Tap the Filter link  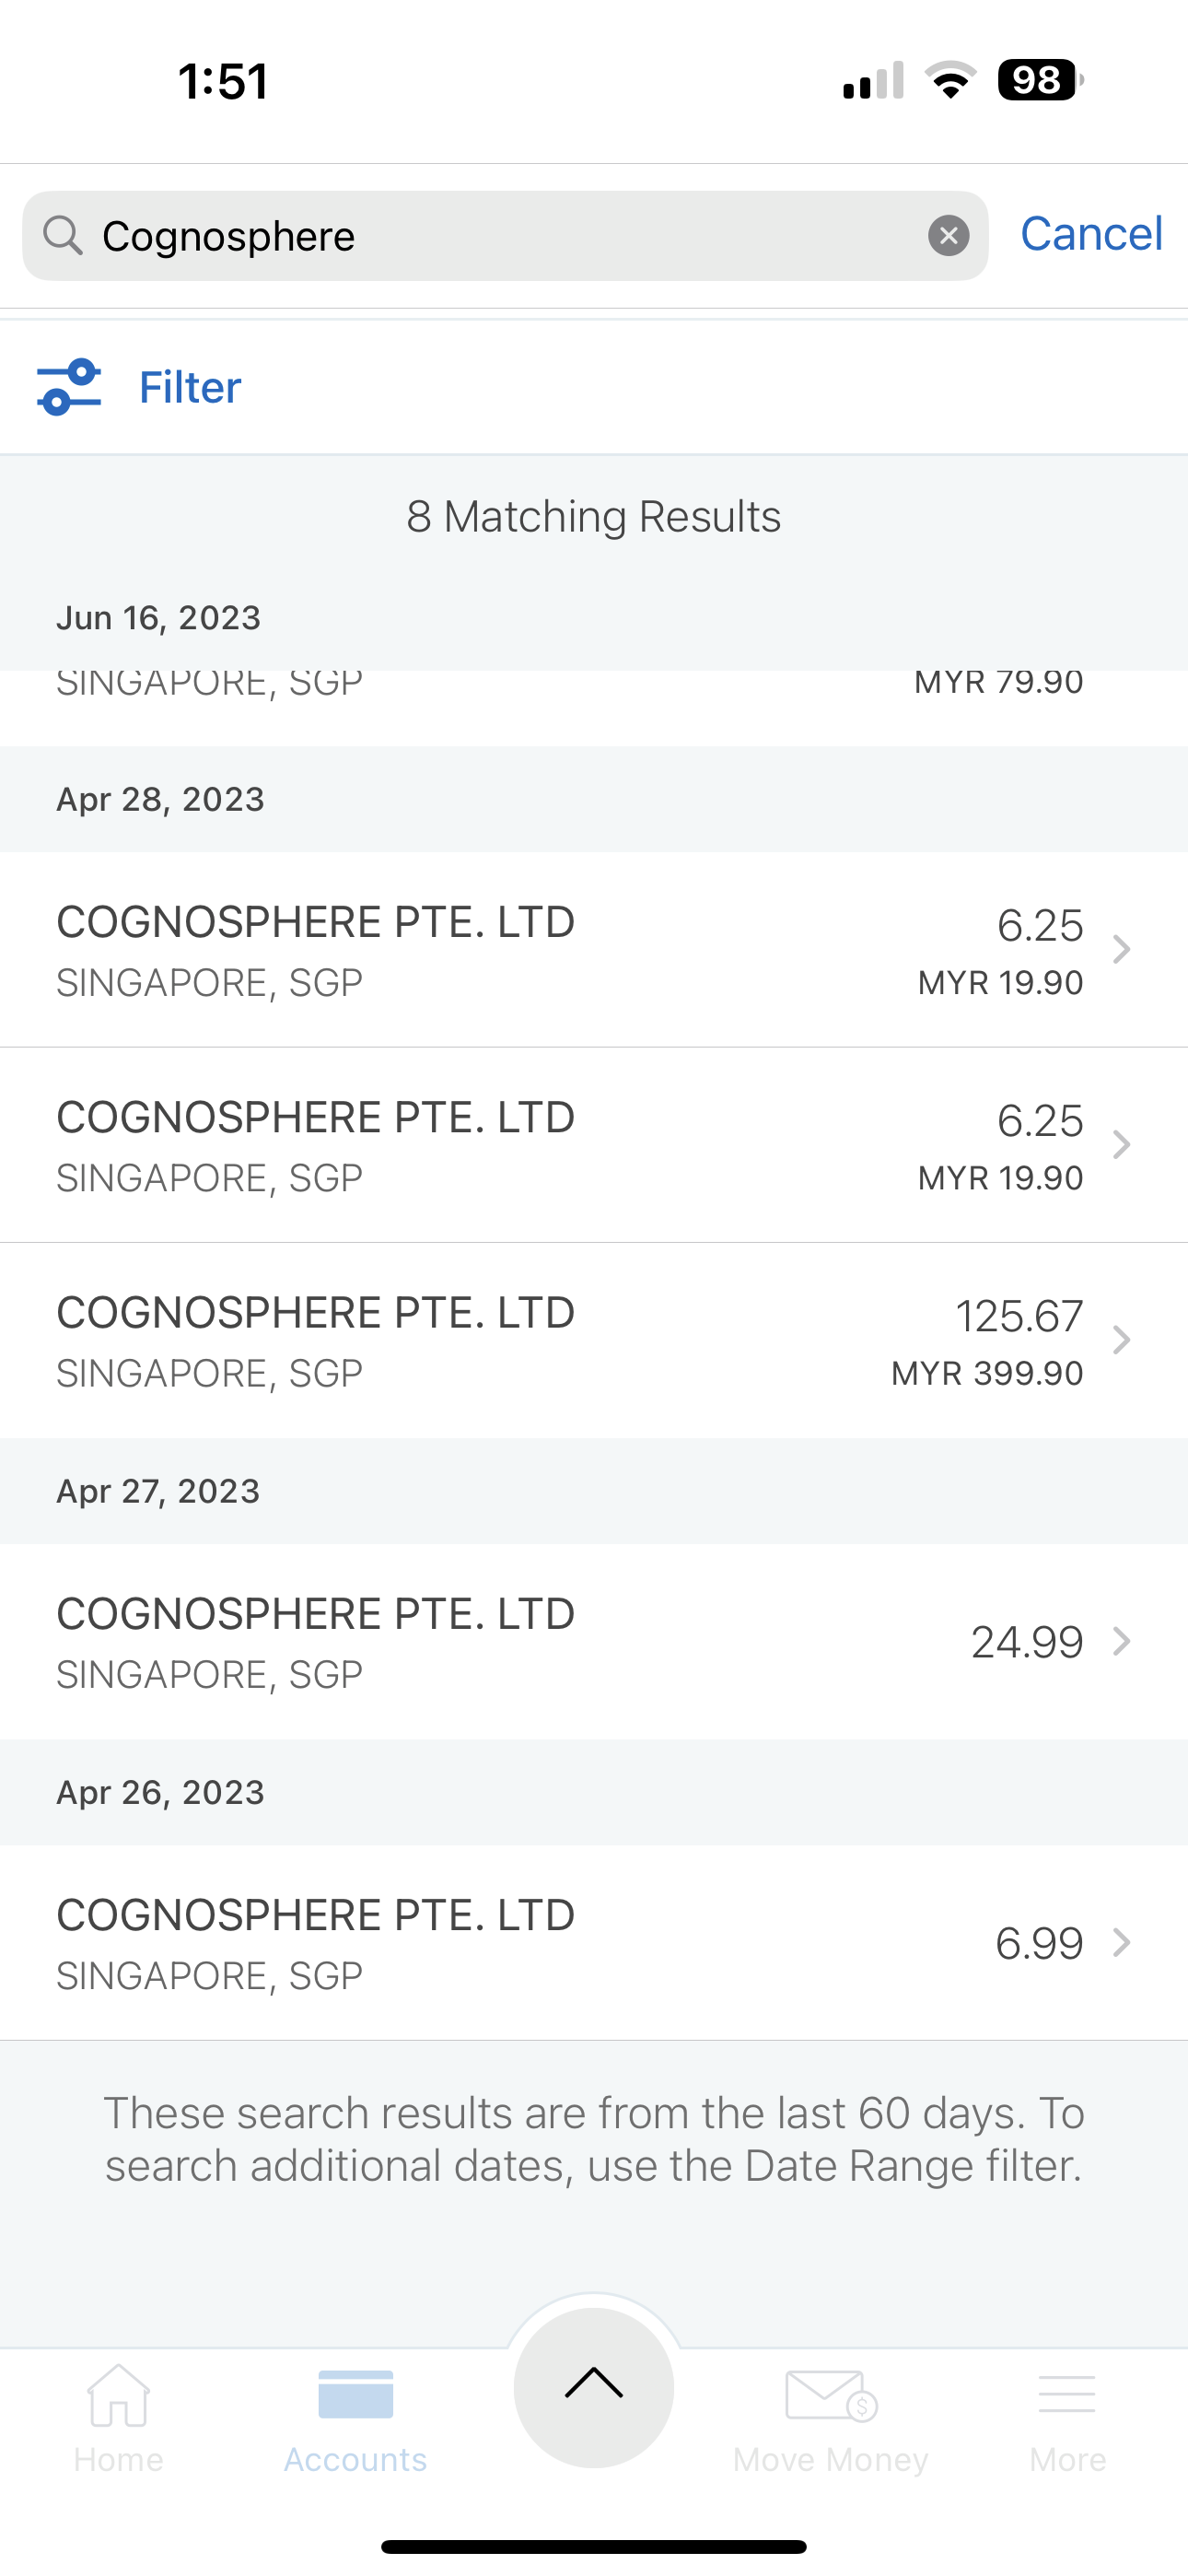click(x=190, y=387)
